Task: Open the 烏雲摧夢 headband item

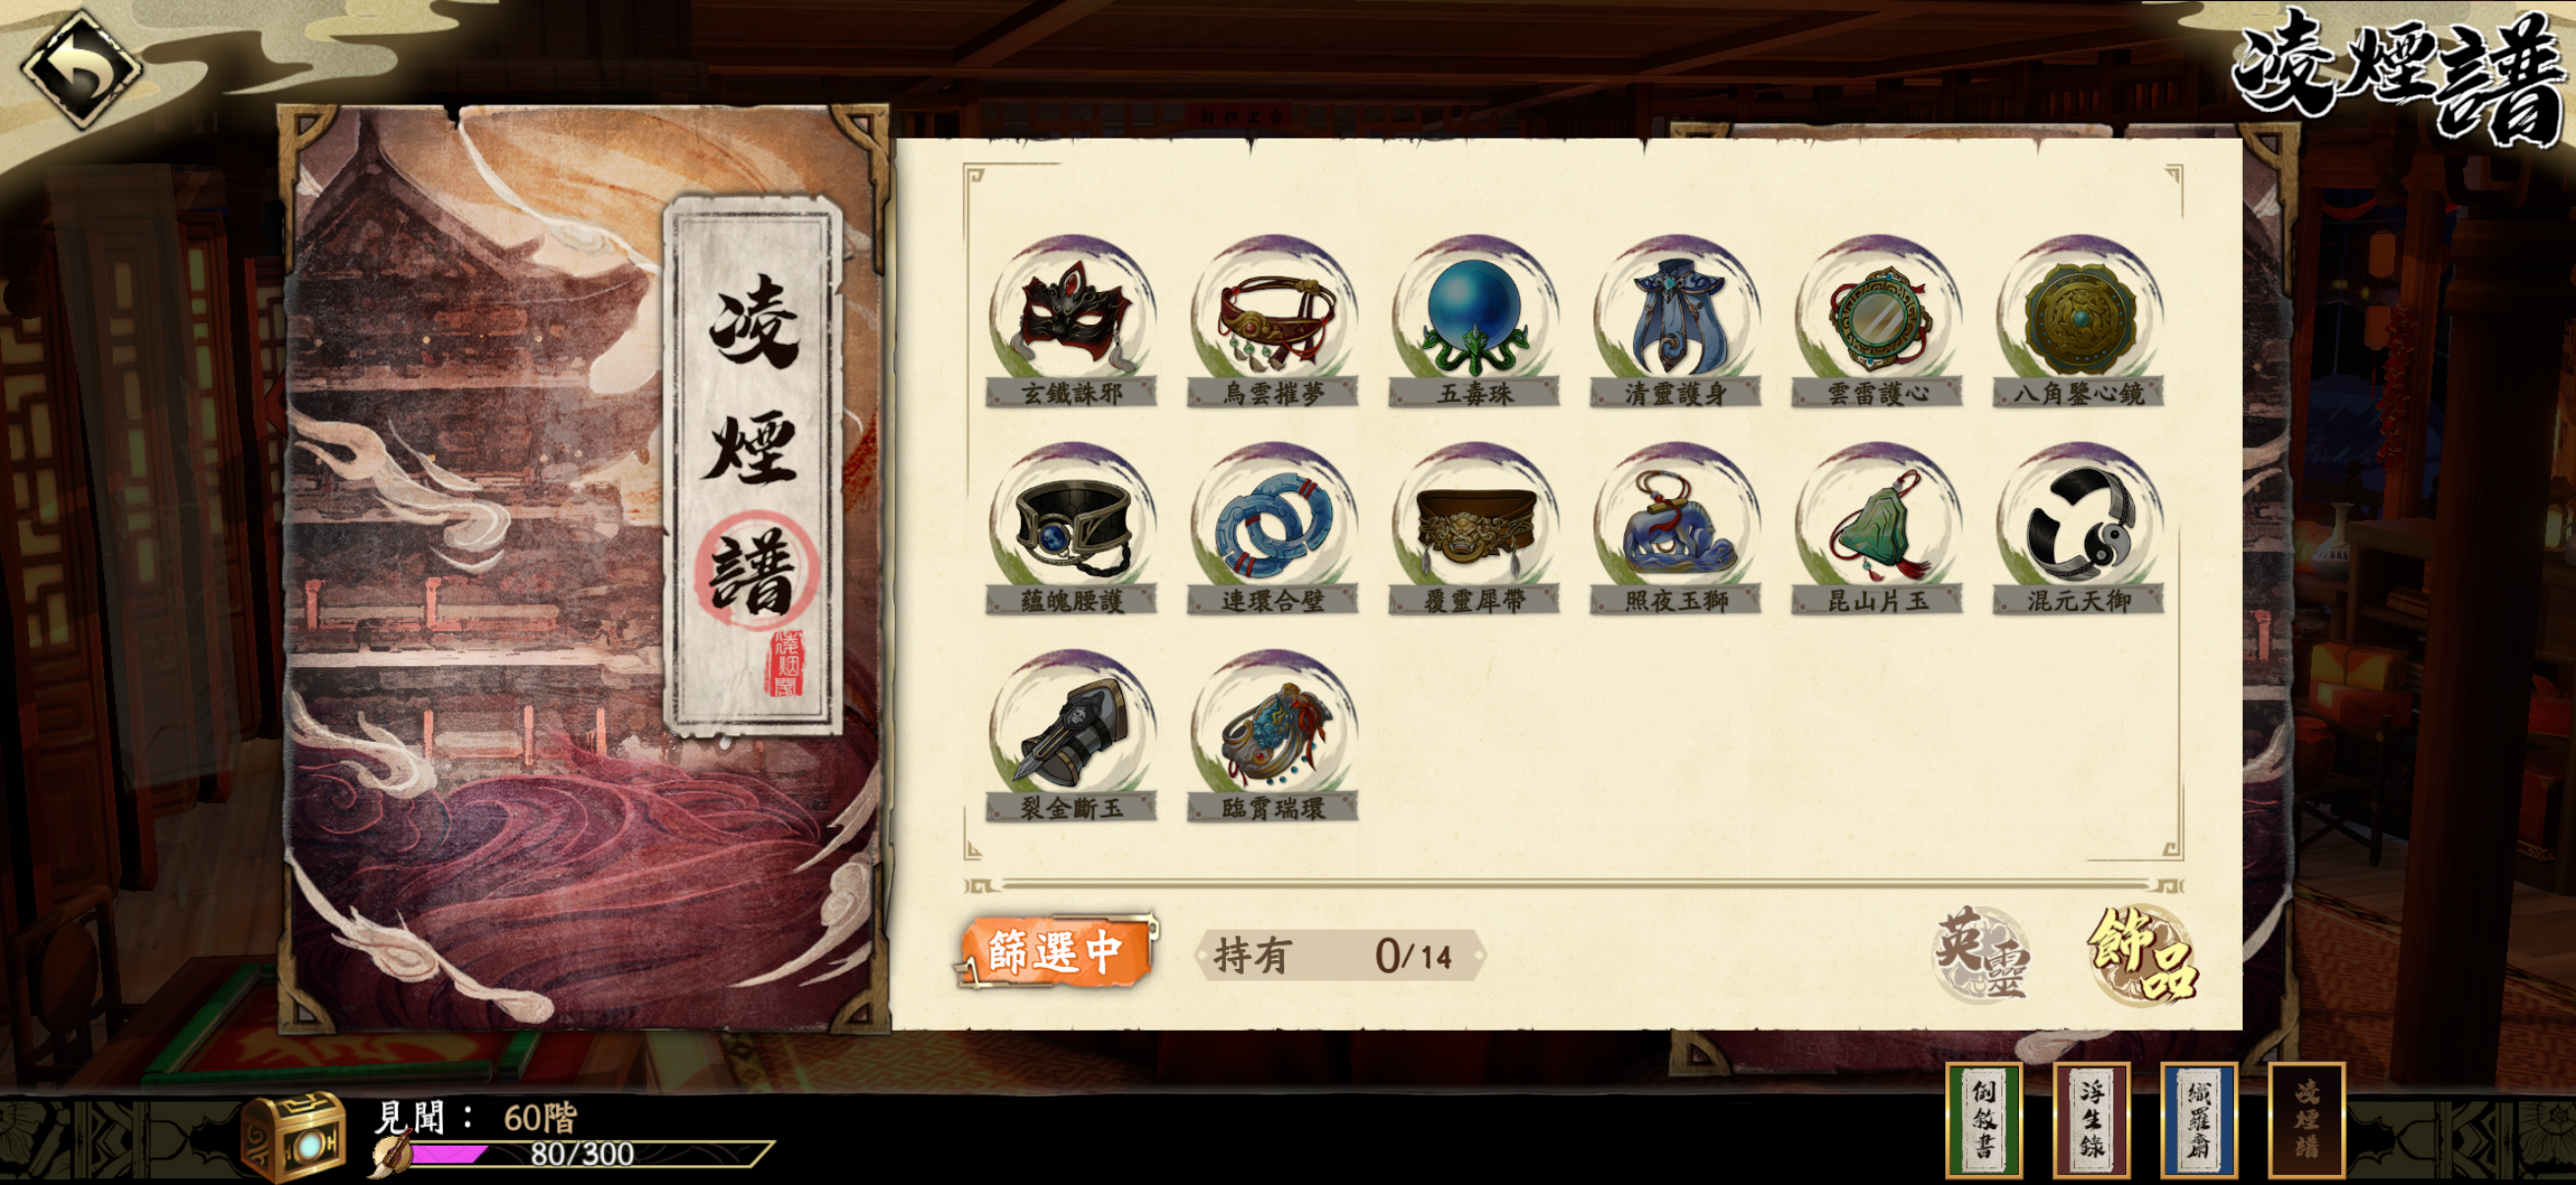Action: tap(1273, 321)
